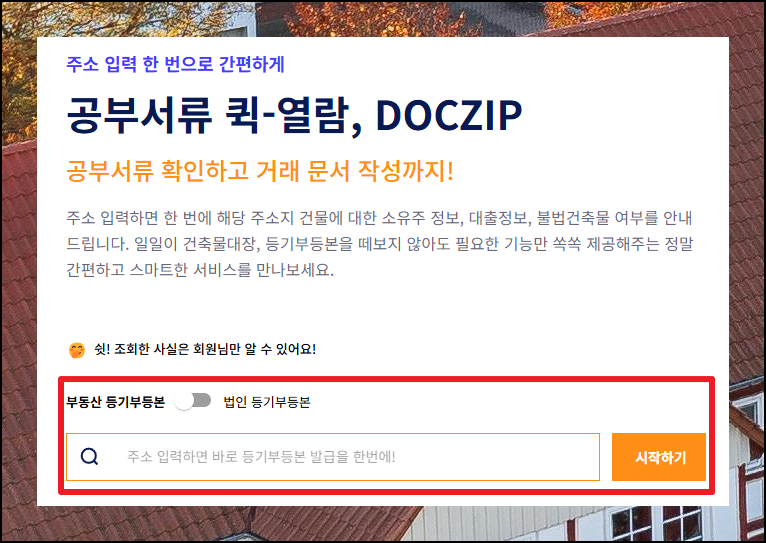Click the orange 공부서류 확인하고 거래 문서 작성까지! text
The height and width of the screenshot is (543, 766).
point(260,171)
